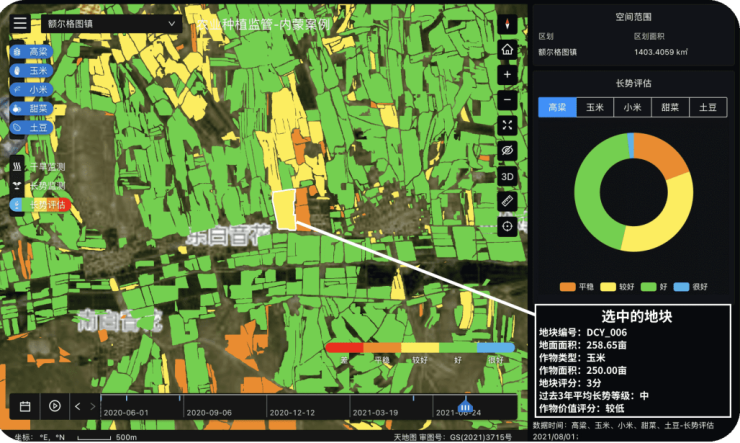Open the timeline calendar picker
Viewport: 740px width, 443px height.
(x=25, y=406)
